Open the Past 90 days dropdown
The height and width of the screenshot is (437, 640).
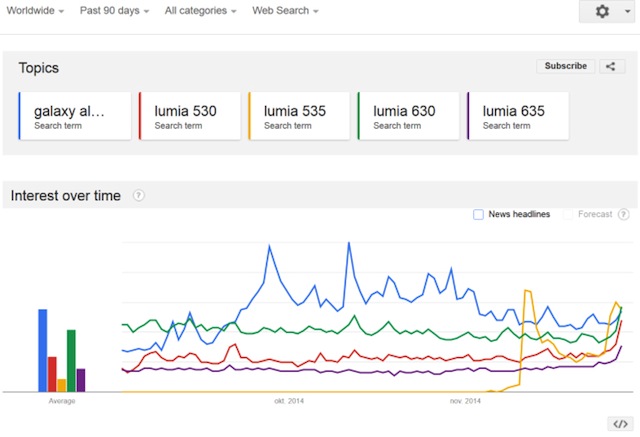(114, 11)
